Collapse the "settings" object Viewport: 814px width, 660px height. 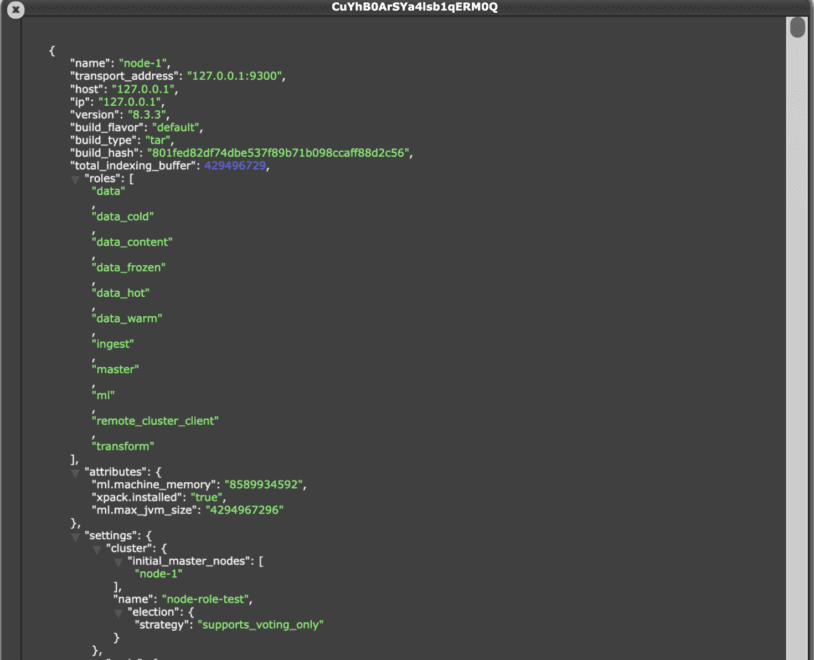(75, 537)
